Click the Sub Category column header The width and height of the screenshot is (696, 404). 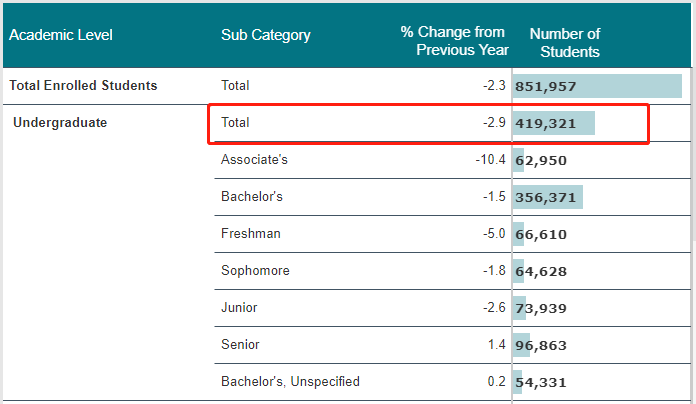click(266, 35)
